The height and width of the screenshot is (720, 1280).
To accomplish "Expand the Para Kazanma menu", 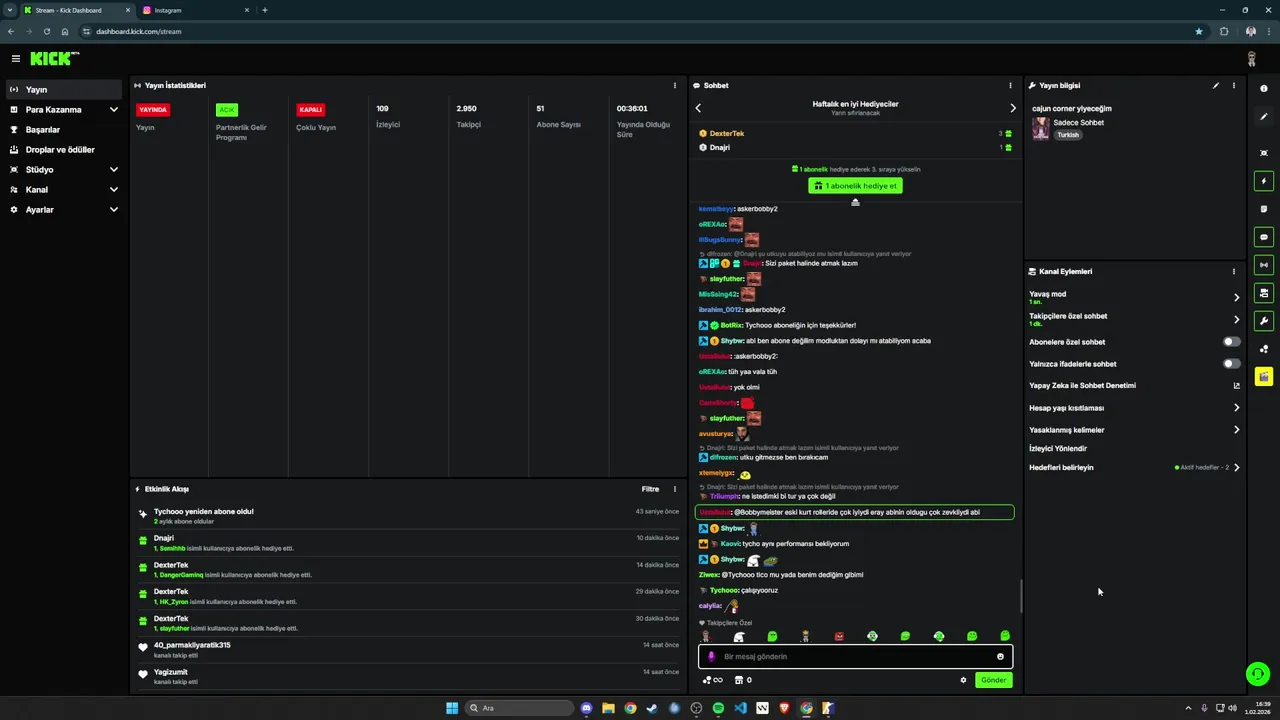I will tap(64, 109).
